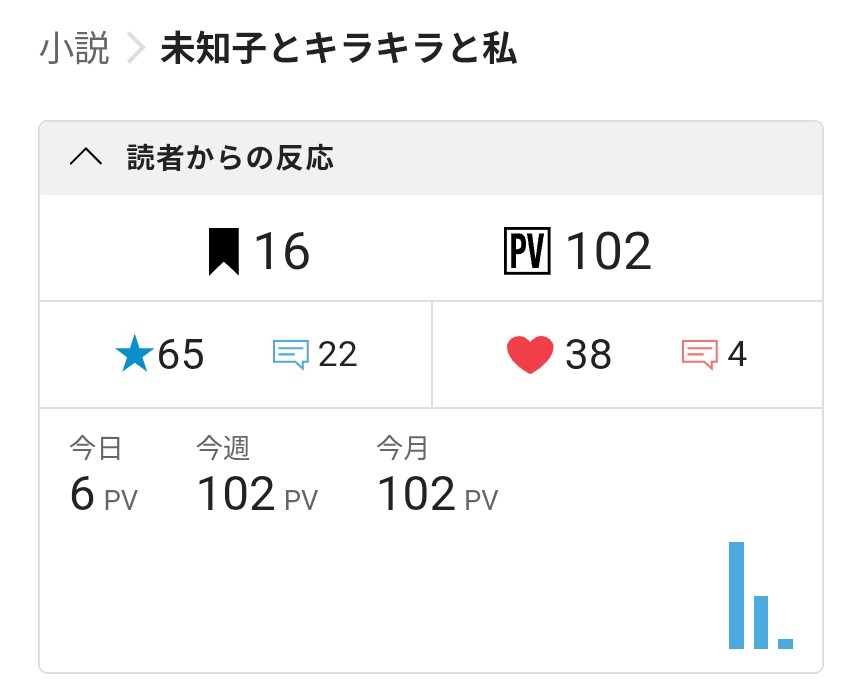This screenshot has width=848, height=700.
Task: Click the blue star rating icon
Action: click(133, 355)
